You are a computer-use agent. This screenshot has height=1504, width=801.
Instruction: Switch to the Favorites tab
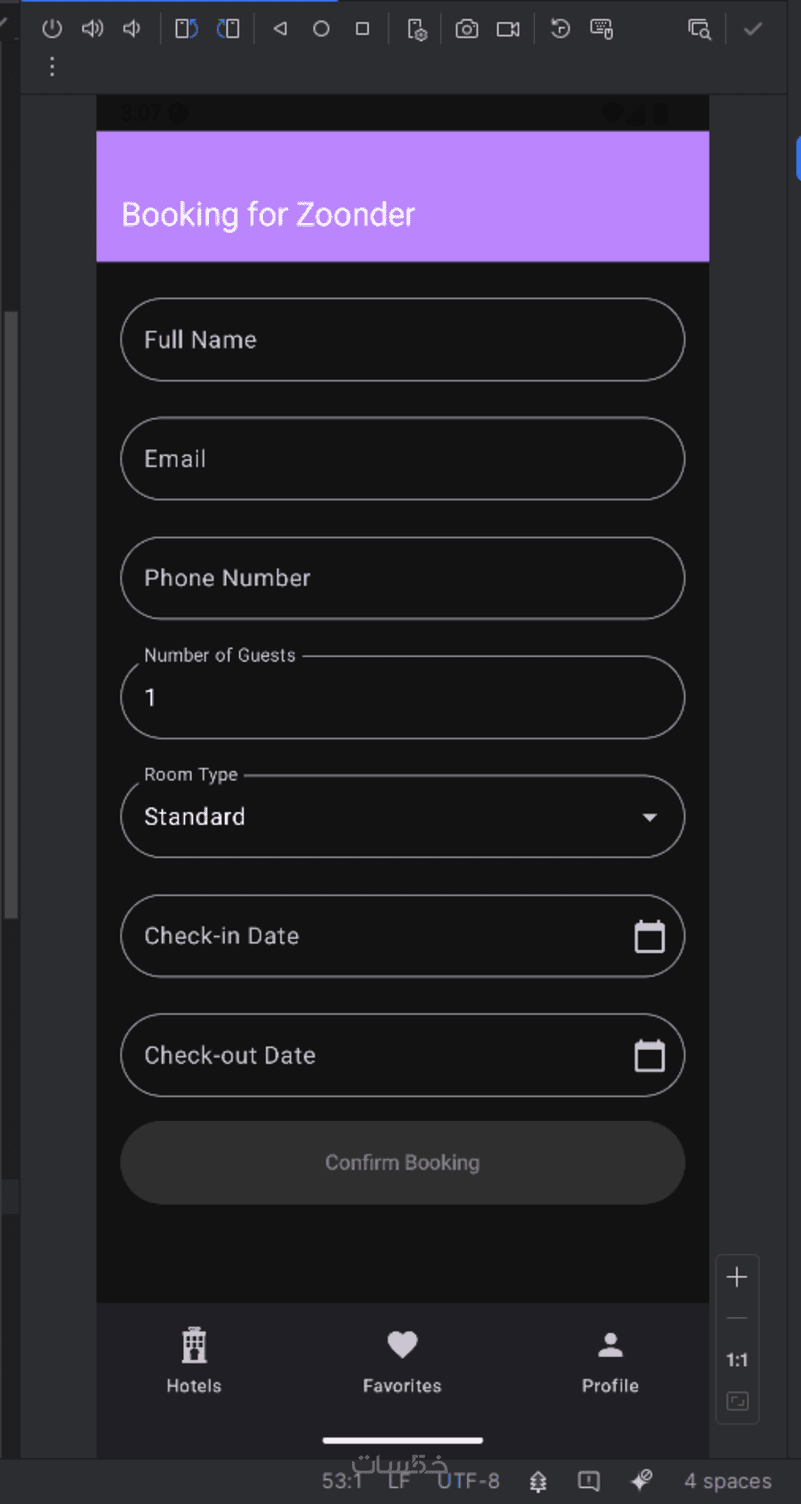[x=402, y=1360]
